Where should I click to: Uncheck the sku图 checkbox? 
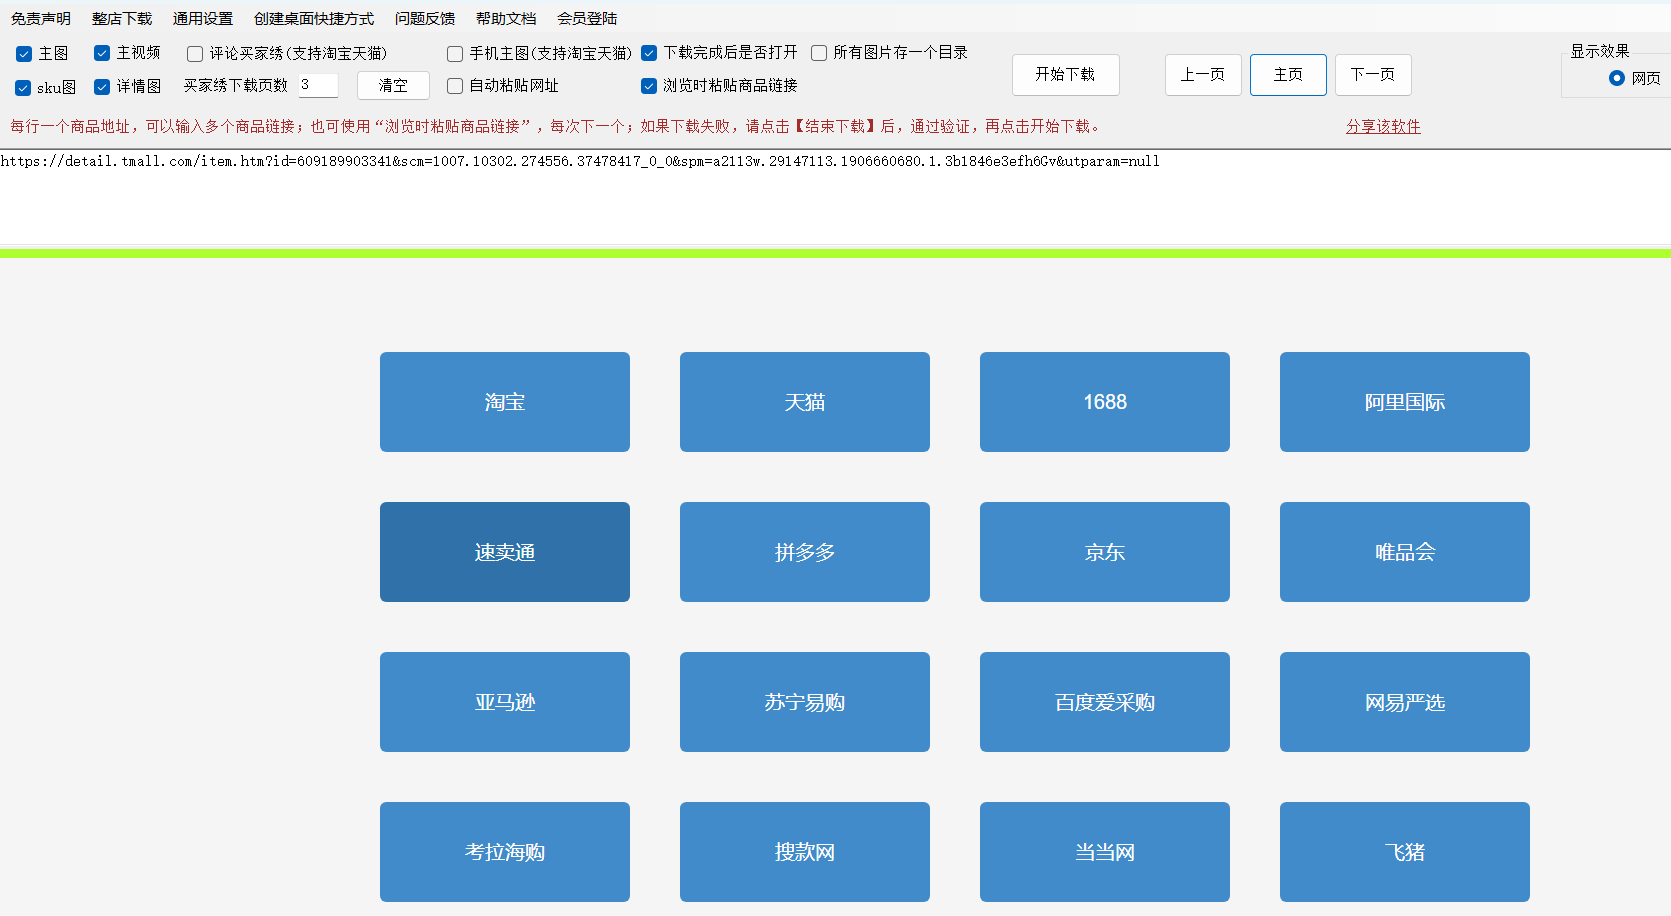point(23,88)
